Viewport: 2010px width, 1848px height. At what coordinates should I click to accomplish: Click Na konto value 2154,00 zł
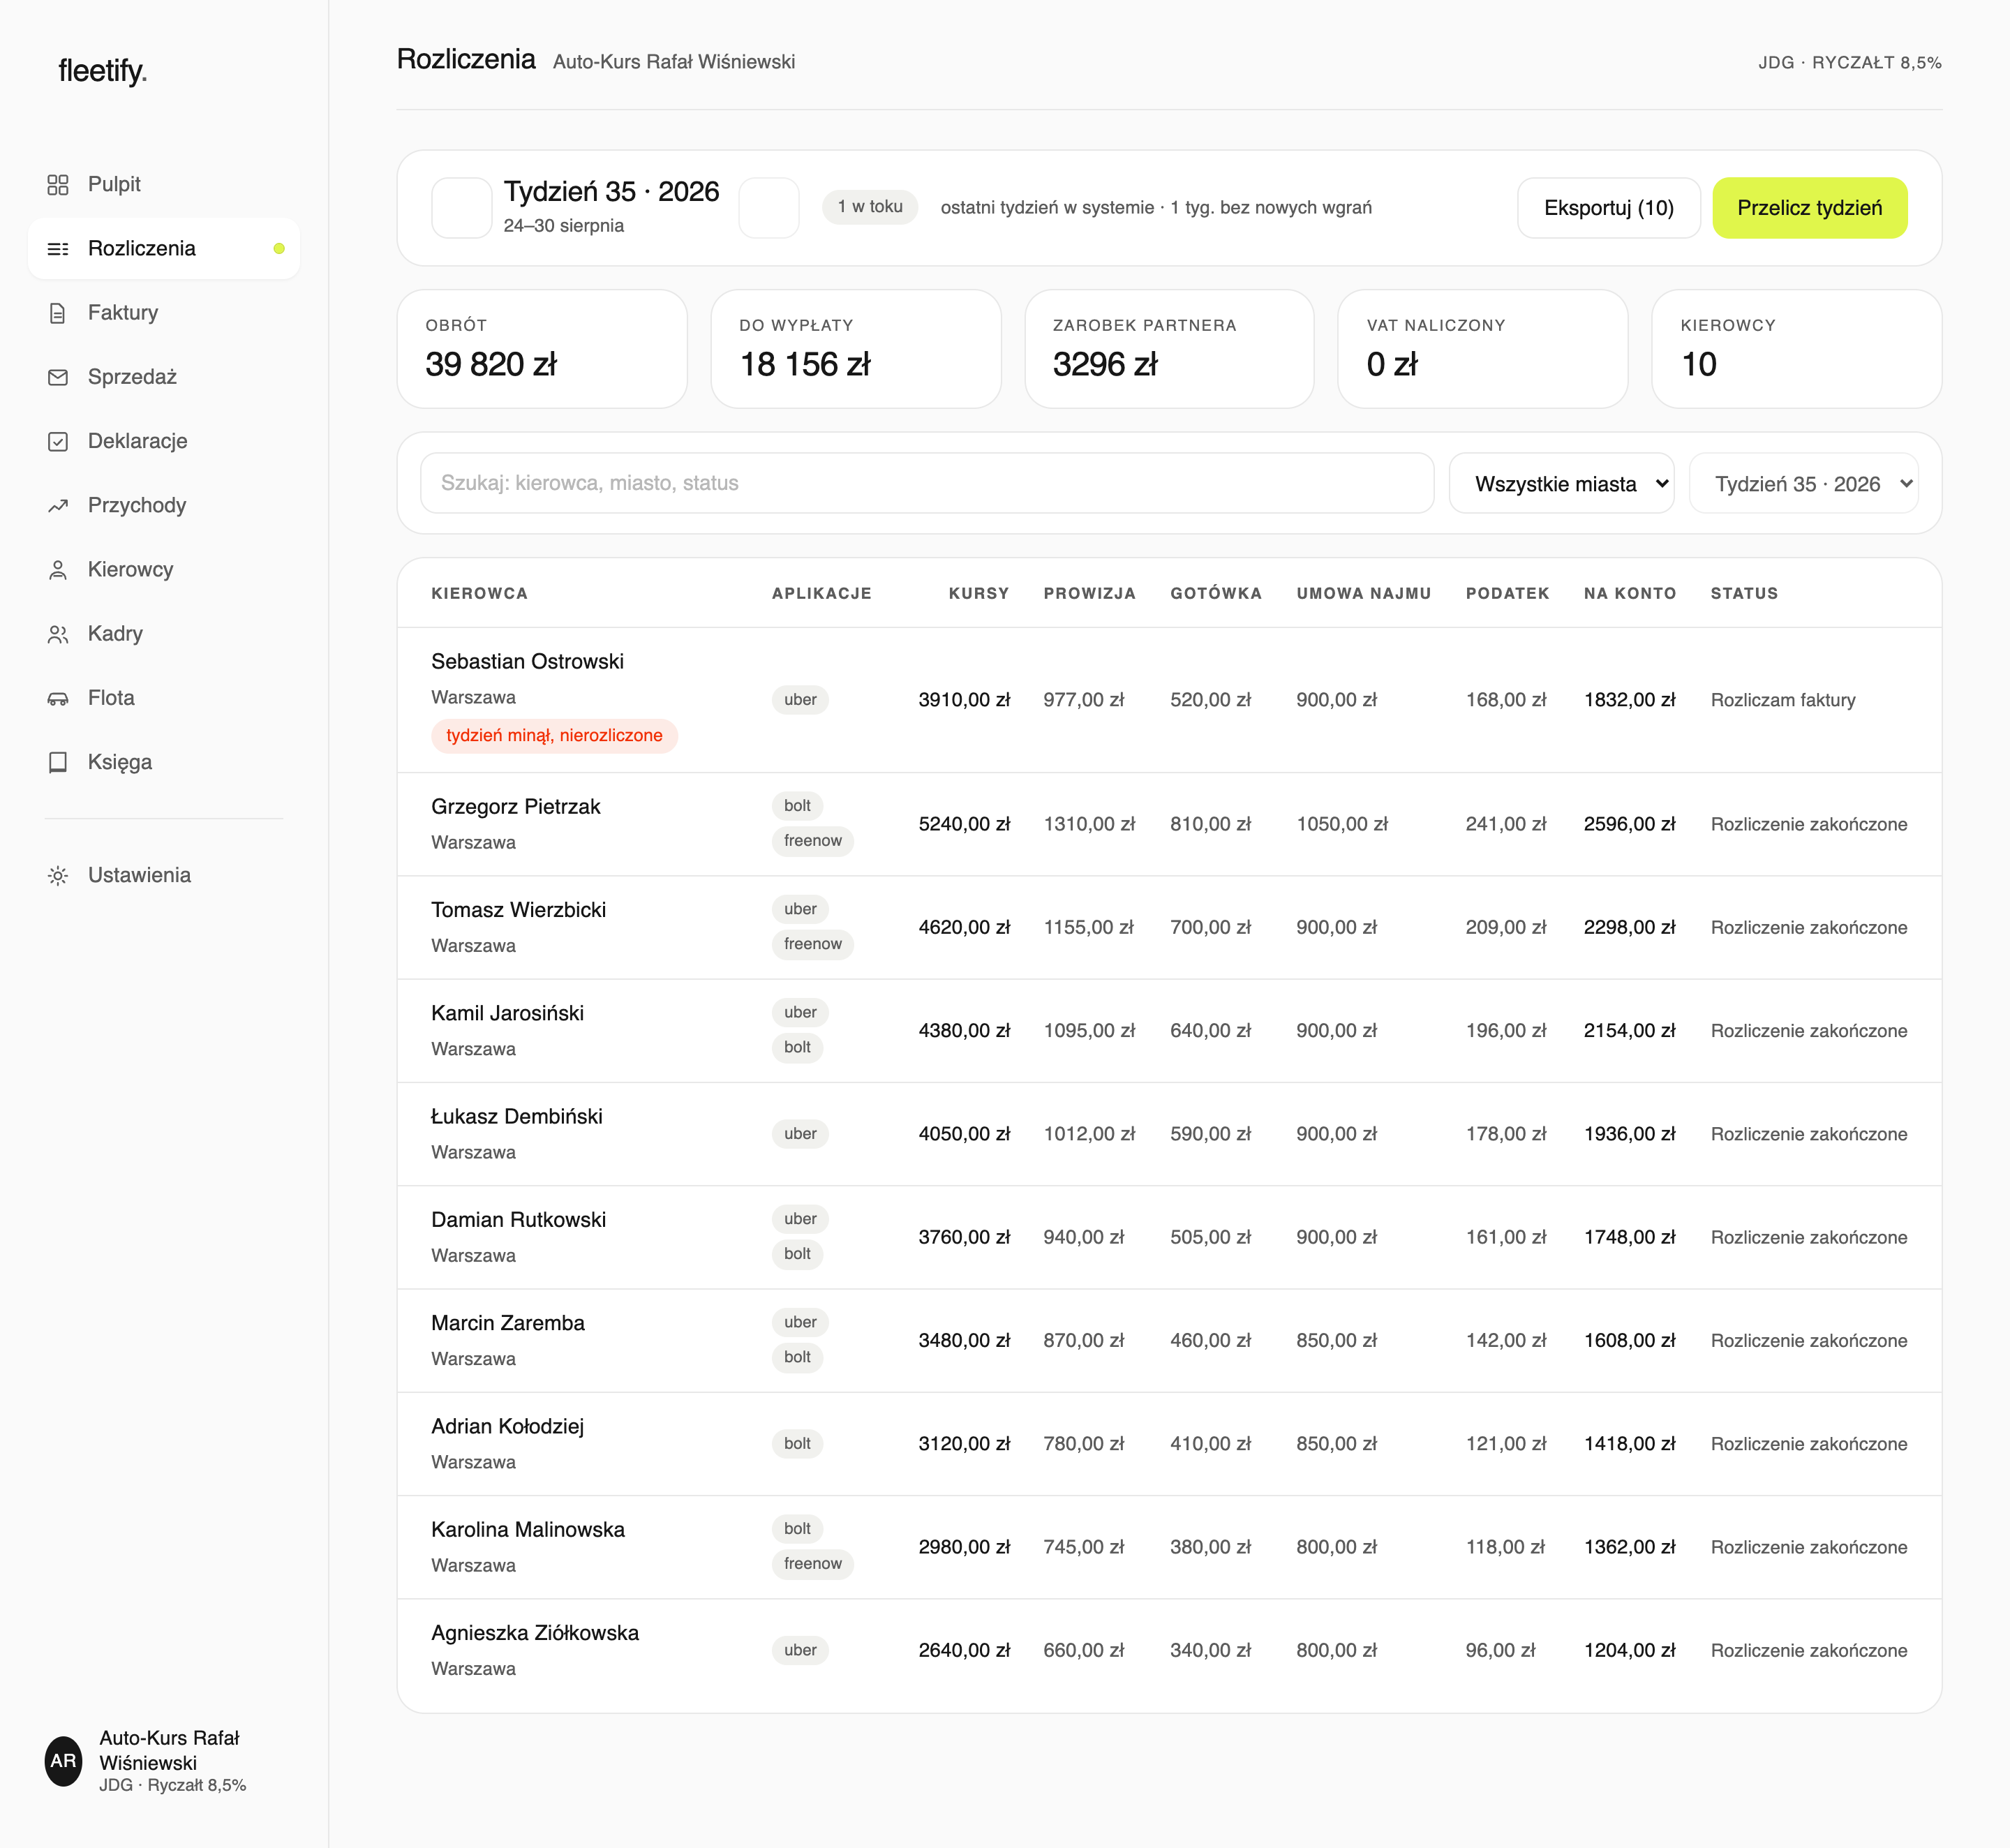pos(1629,1031)
